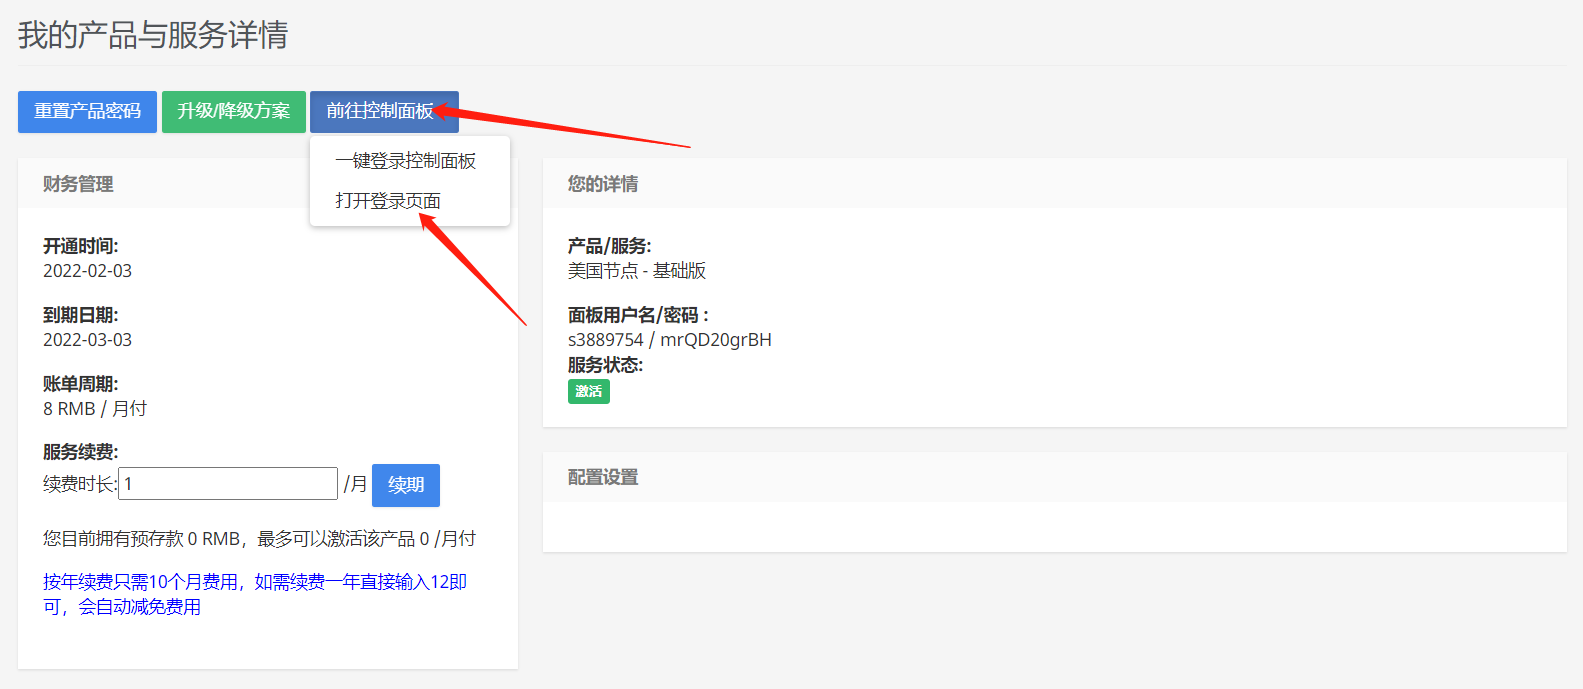Click the blue 续期 button

pos(406,485)
